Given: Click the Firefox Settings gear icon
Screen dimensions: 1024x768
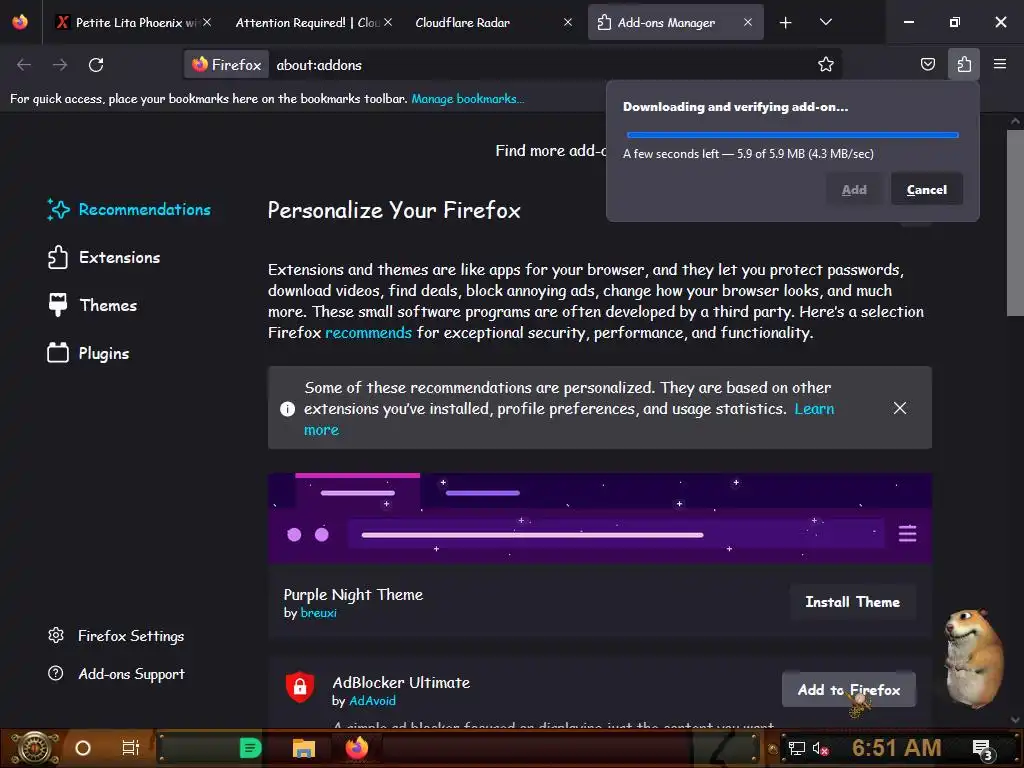Looking at the screenshot, I should (x=56, y=635).
